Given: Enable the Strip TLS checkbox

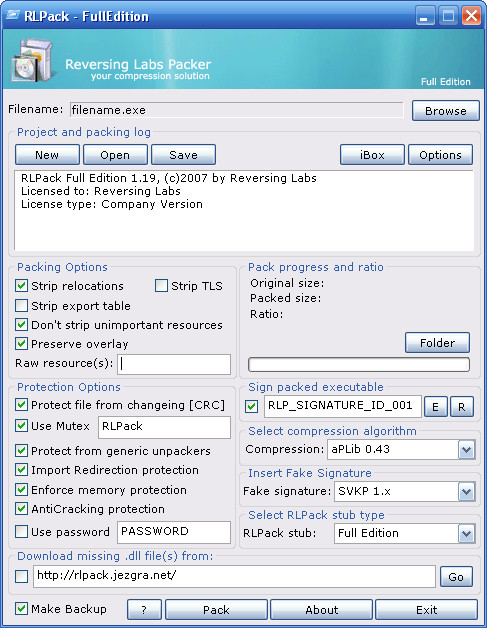Looking at the screenshot, I should (x=161, y=286).
